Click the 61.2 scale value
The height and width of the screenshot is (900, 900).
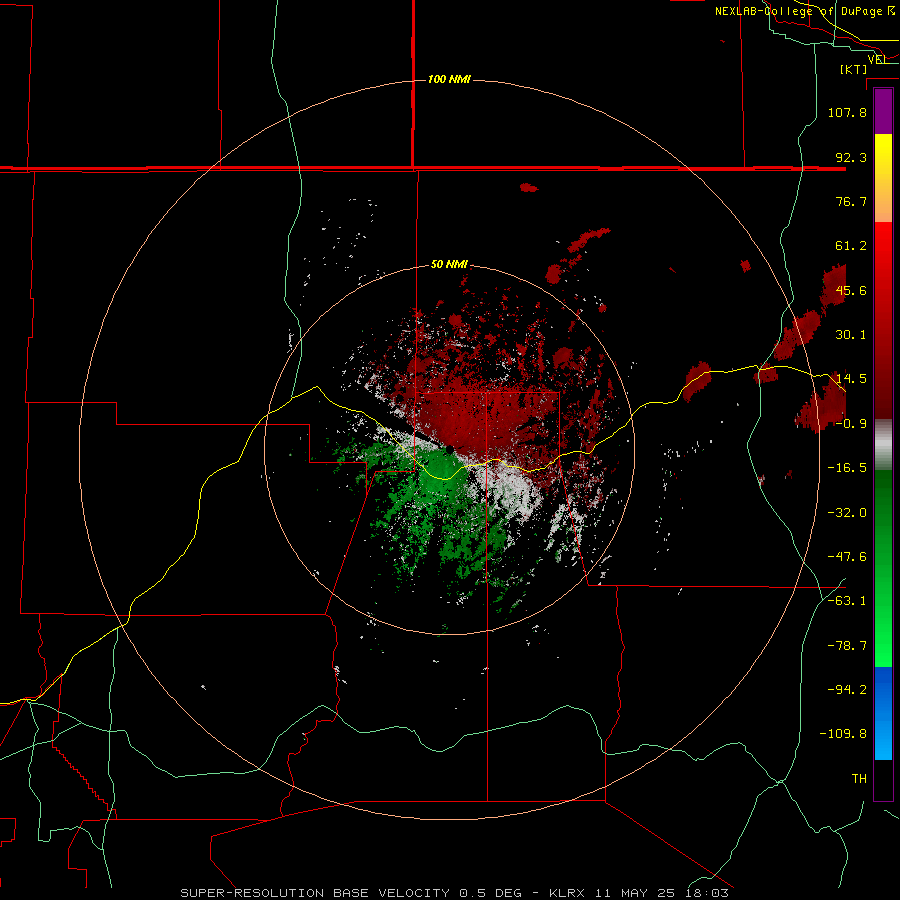(x=851, y=246)
